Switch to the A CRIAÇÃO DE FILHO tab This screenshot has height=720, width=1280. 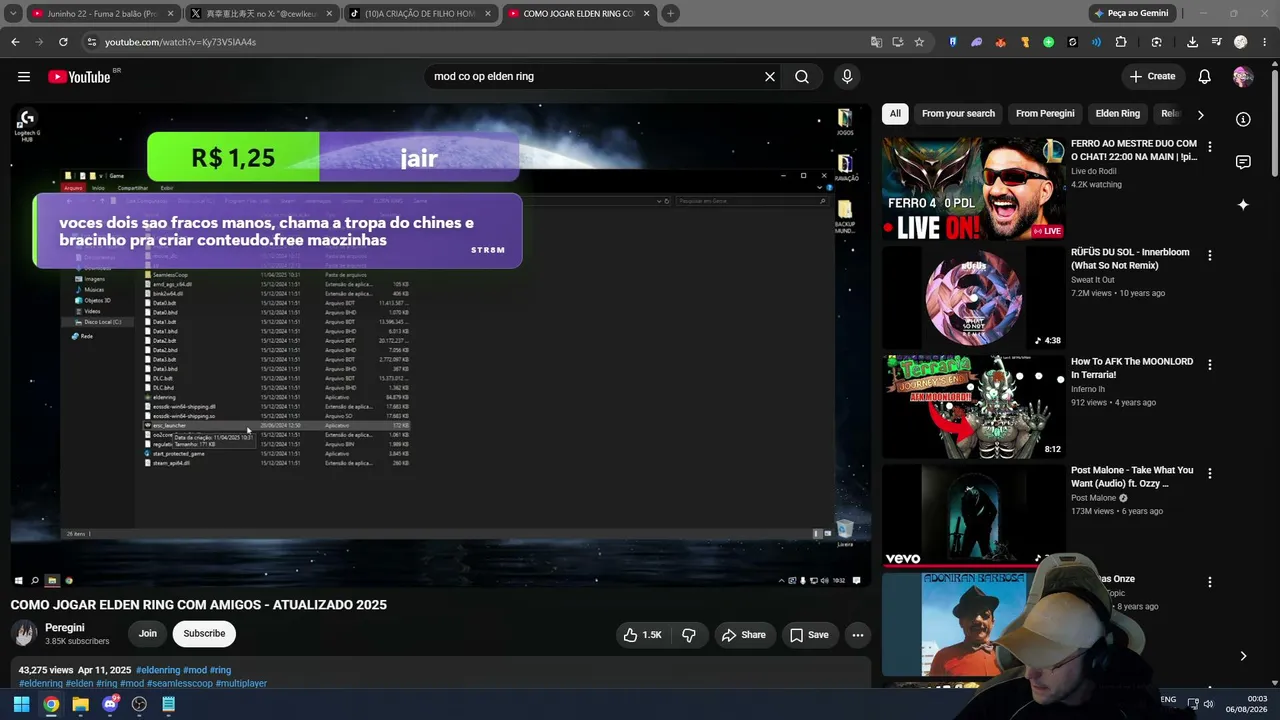coord(420,13)
